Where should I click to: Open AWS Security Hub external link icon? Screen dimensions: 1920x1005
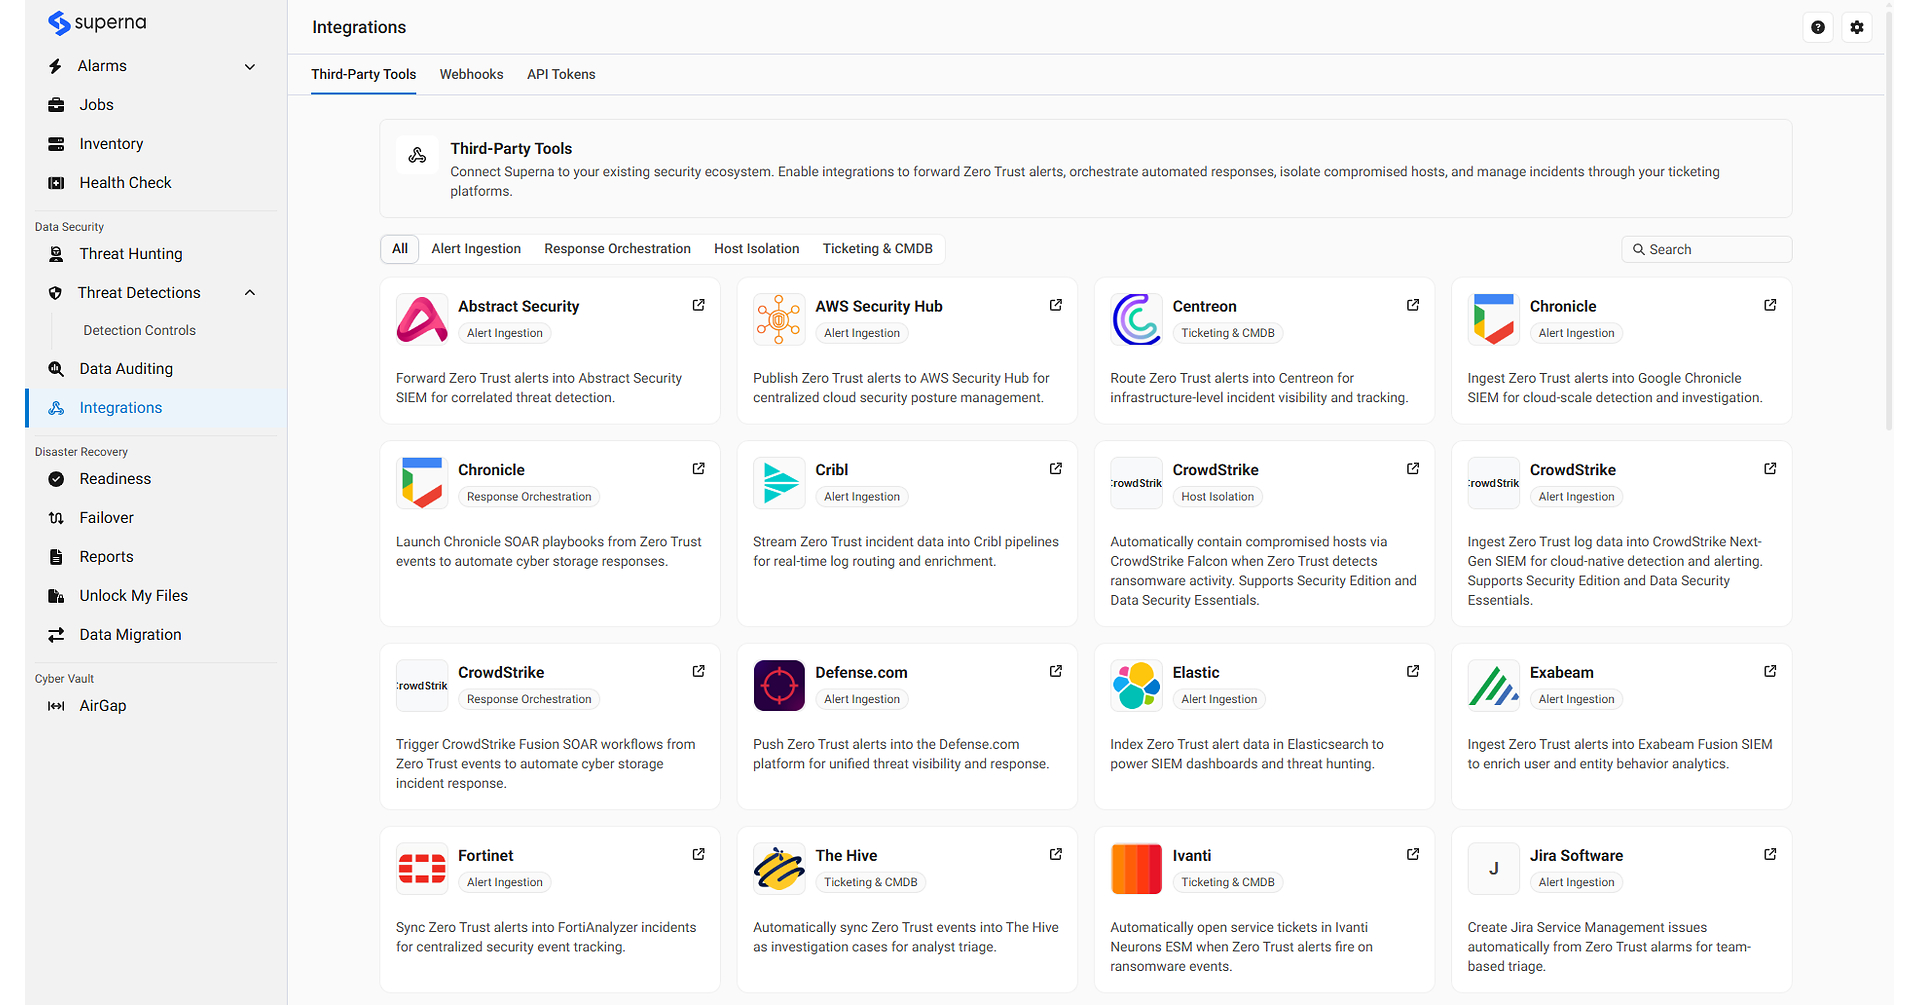point(1056,305)
